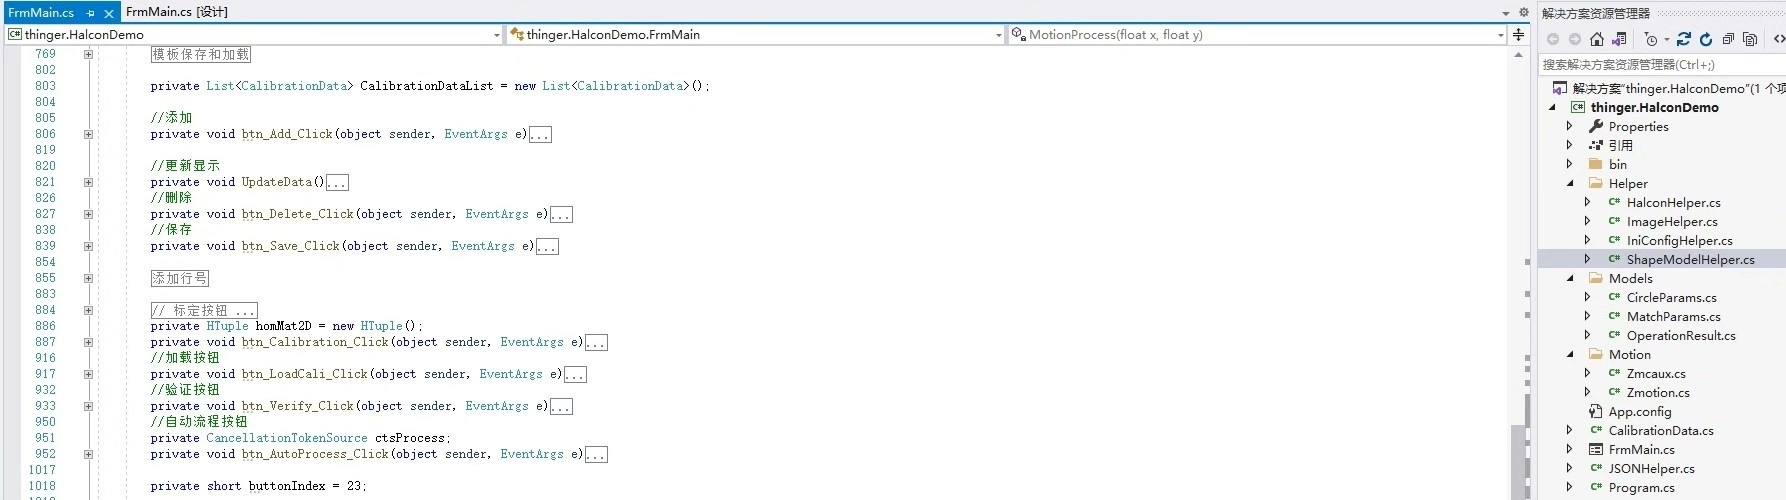The height and width of the screenshot is (500, 1786).
Task: Select MatchParams.cs file
Action: click(1673, 316)
